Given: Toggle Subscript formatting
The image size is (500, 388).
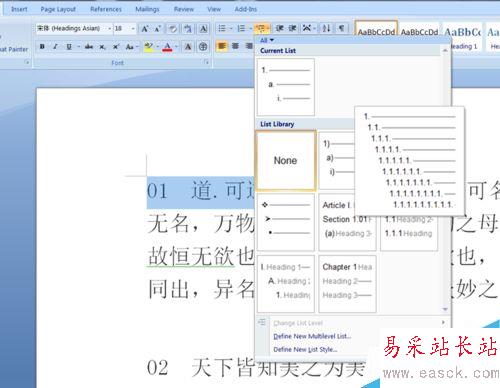Looking at the screenshot, I should coord(102,47).
